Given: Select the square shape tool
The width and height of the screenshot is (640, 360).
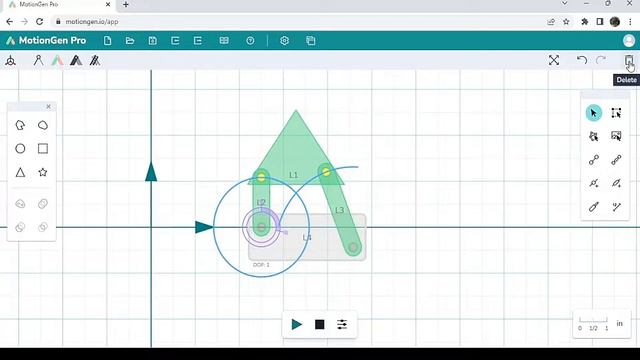Looking at the screenshot, I should pyautogui.click(x=43, y=149).
